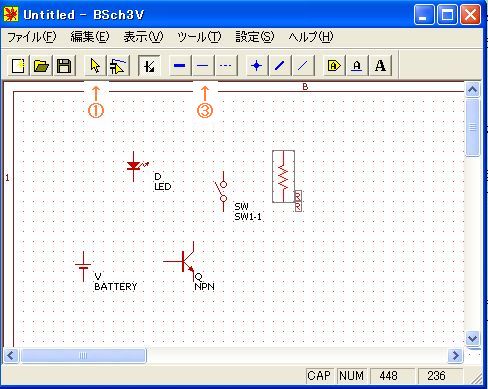Click the NPN label text
Screen dimensions: 488x389
pyautogui.click(x=204, y=287)
